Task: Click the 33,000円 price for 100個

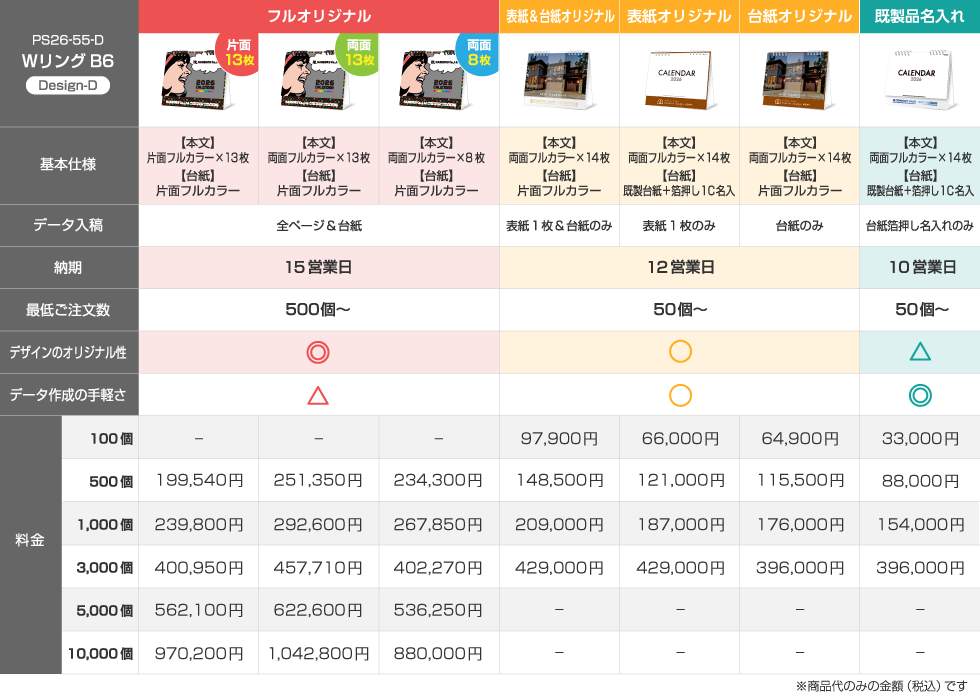Action: (x=919, y=437)
